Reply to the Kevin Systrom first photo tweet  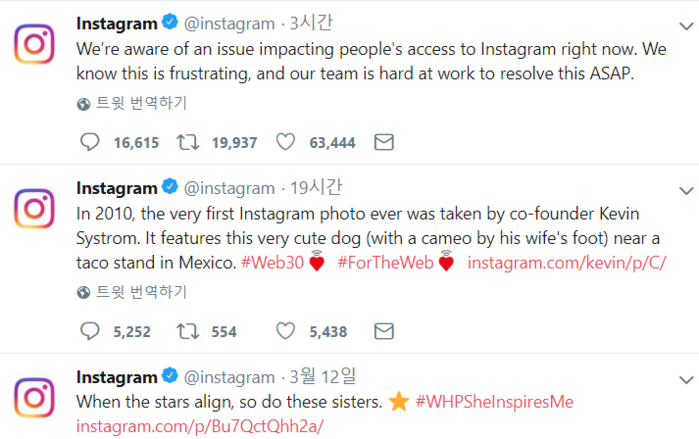90,331
